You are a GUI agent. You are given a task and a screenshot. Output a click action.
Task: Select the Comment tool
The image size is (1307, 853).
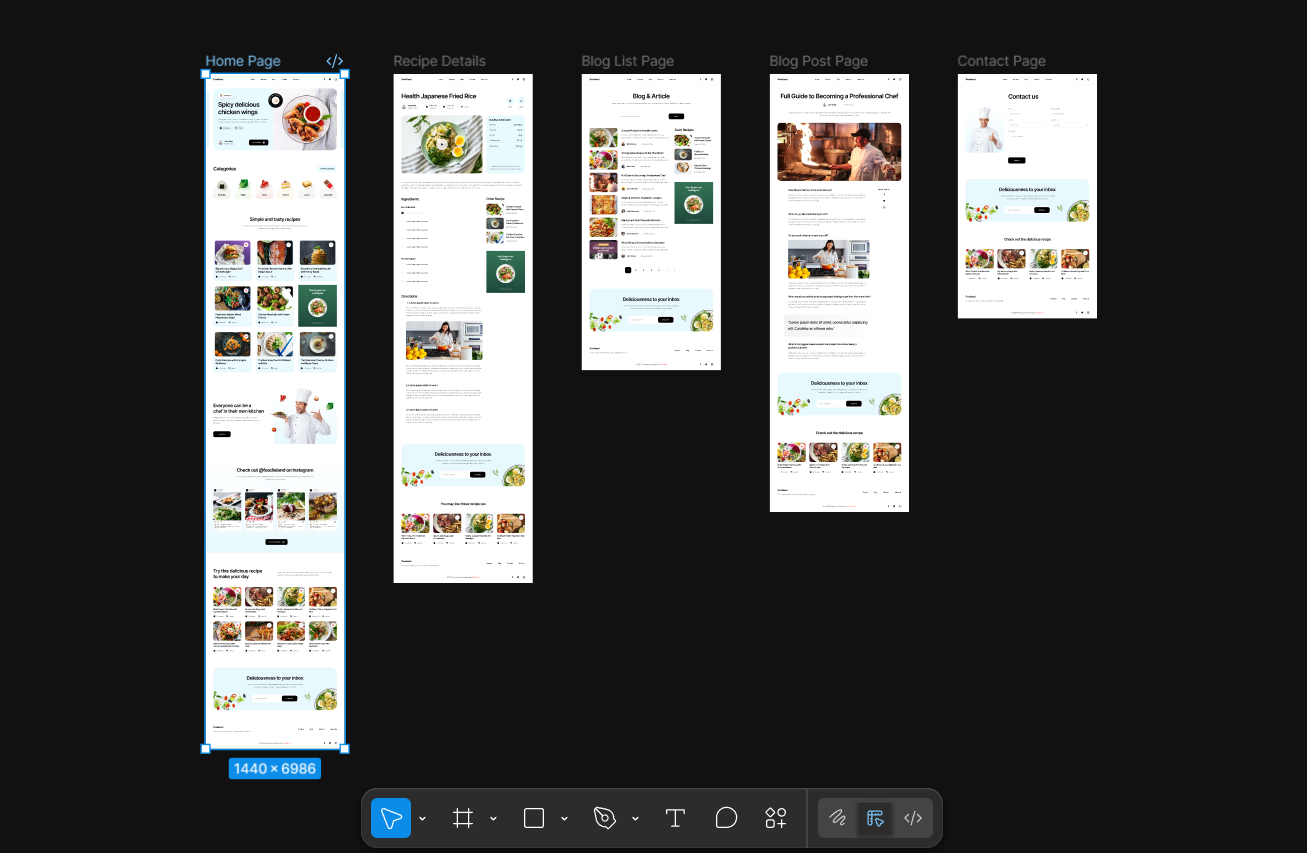pos(726,818)
